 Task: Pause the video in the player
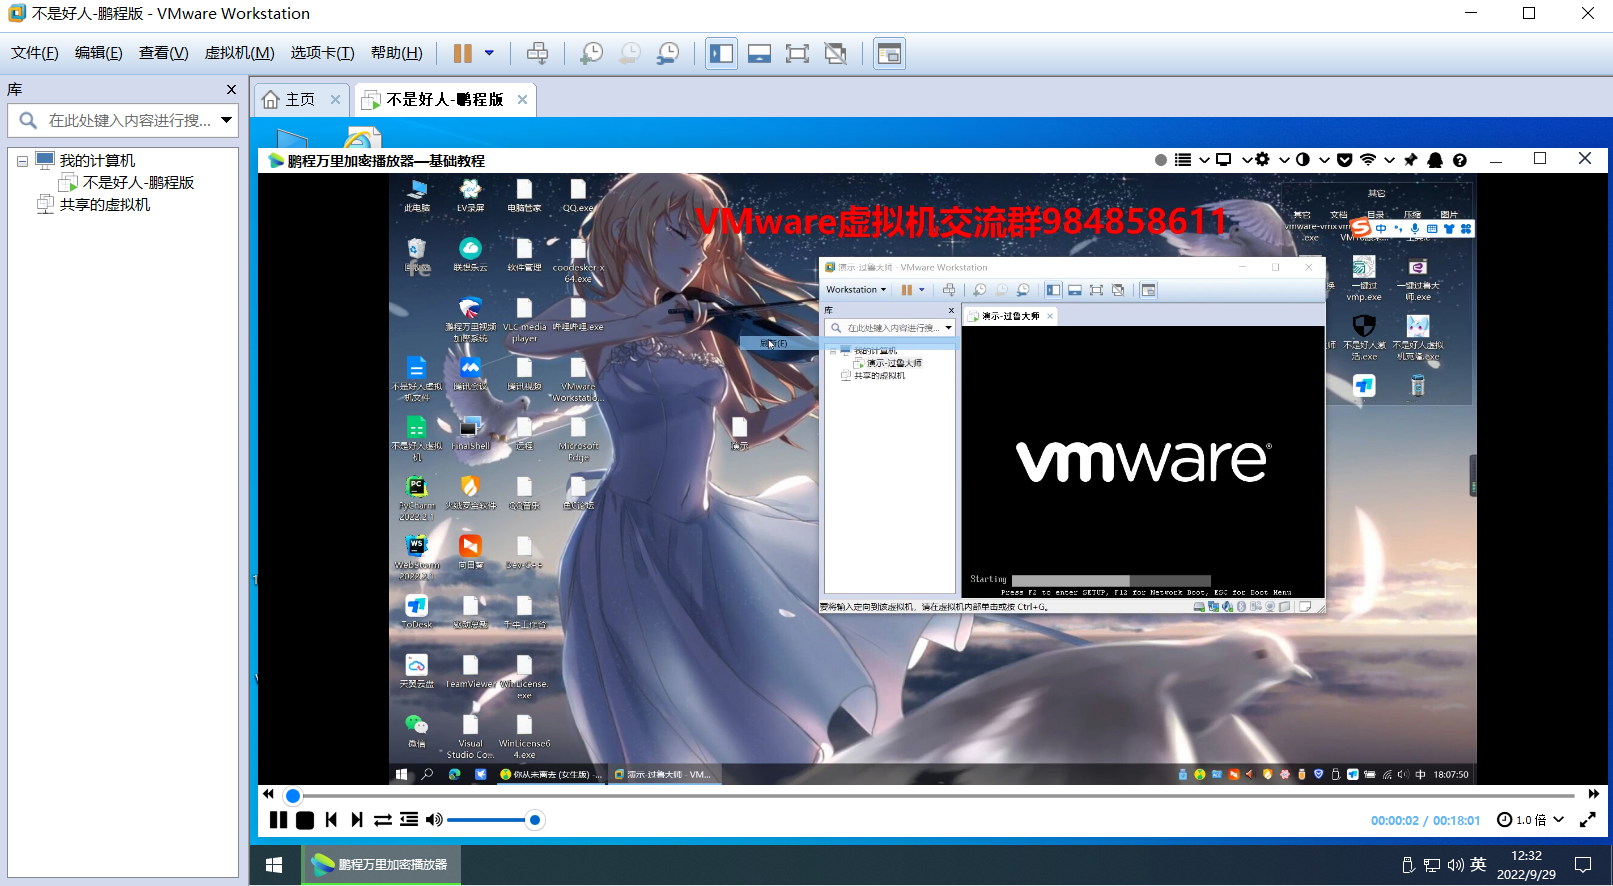click(278, 820)
